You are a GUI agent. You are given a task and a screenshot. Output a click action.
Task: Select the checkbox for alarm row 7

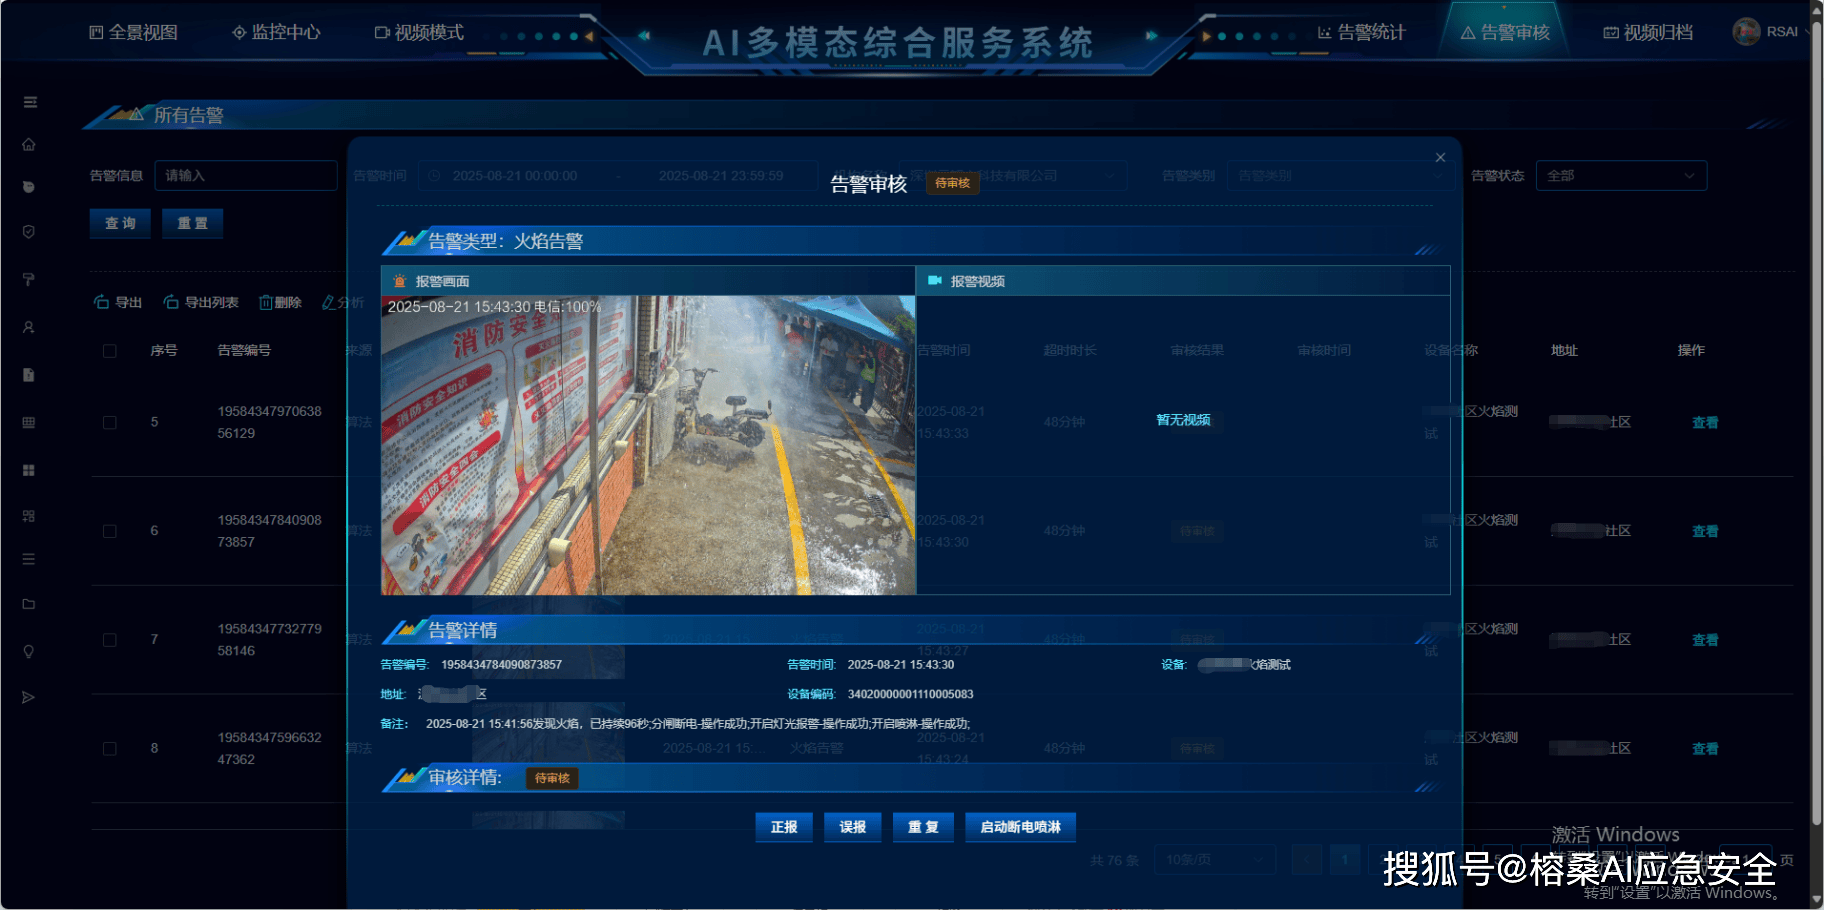click(110, 640)
